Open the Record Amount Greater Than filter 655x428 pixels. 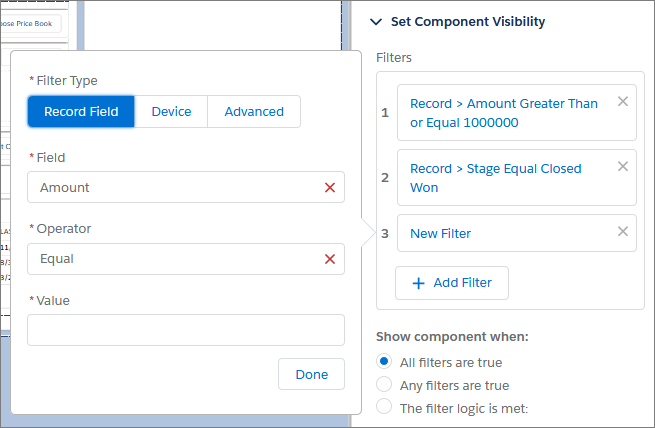pyautogui.click(x=504, y=113)
